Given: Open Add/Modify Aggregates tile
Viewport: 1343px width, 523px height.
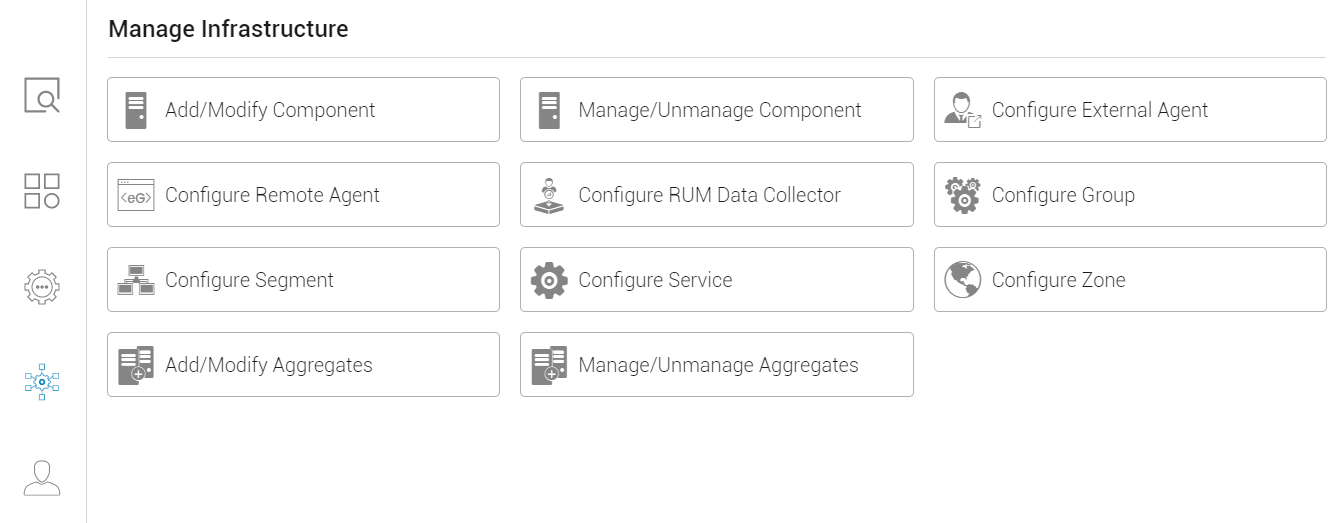Looking at the screenshot, I should [303, 365].
